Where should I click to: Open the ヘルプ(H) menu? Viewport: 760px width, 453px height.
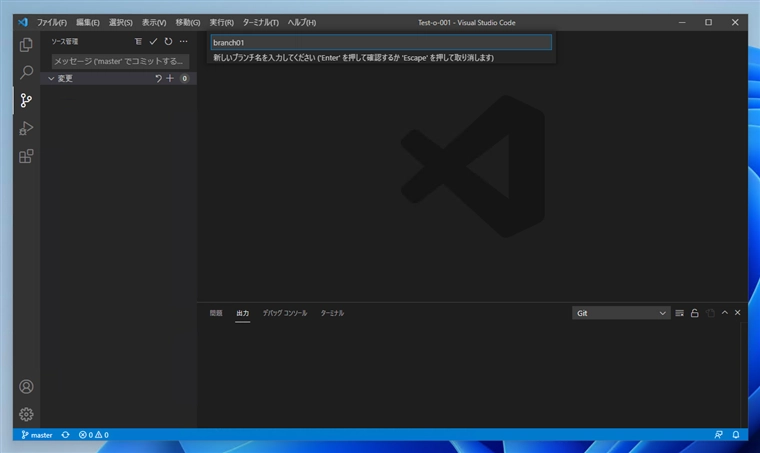(x=301, y=23)
